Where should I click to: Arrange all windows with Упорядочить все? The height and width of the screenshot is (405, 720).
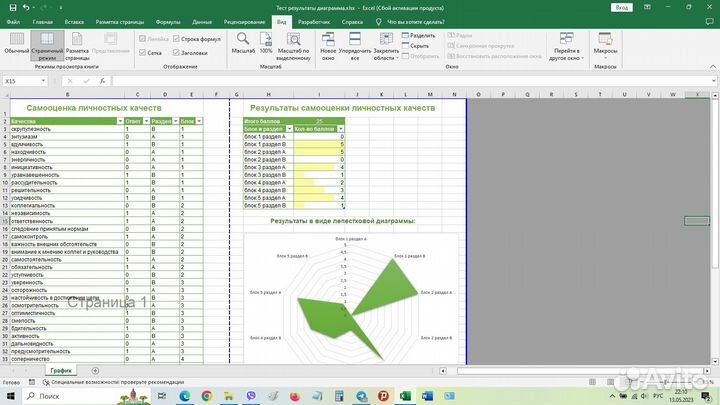point(354,46)
